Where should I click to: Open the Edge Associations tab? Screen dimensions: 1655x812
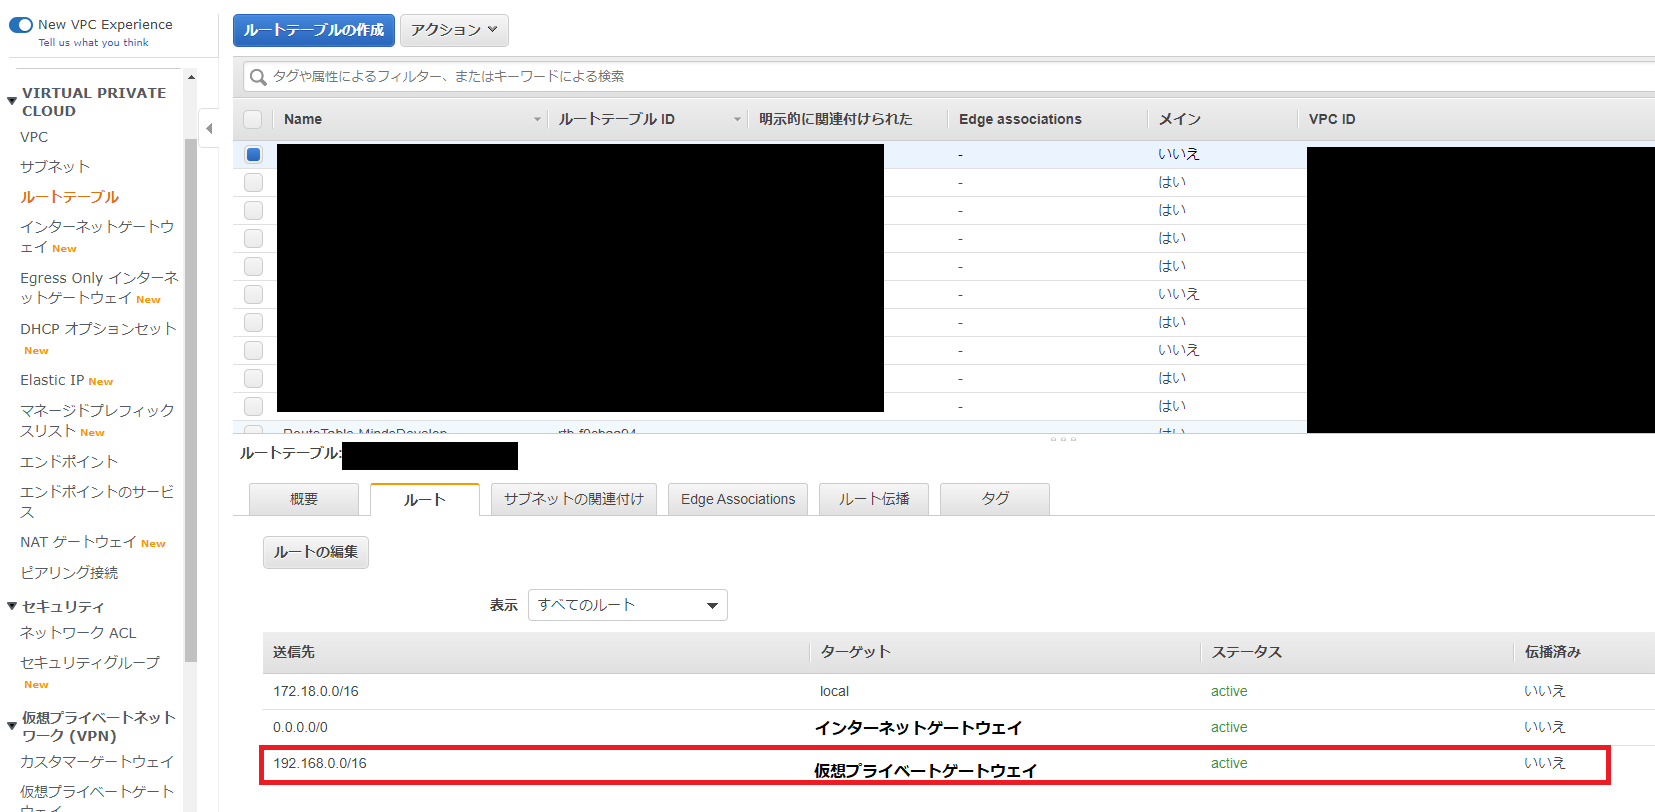pyautogui.click(x=738, y=499)
